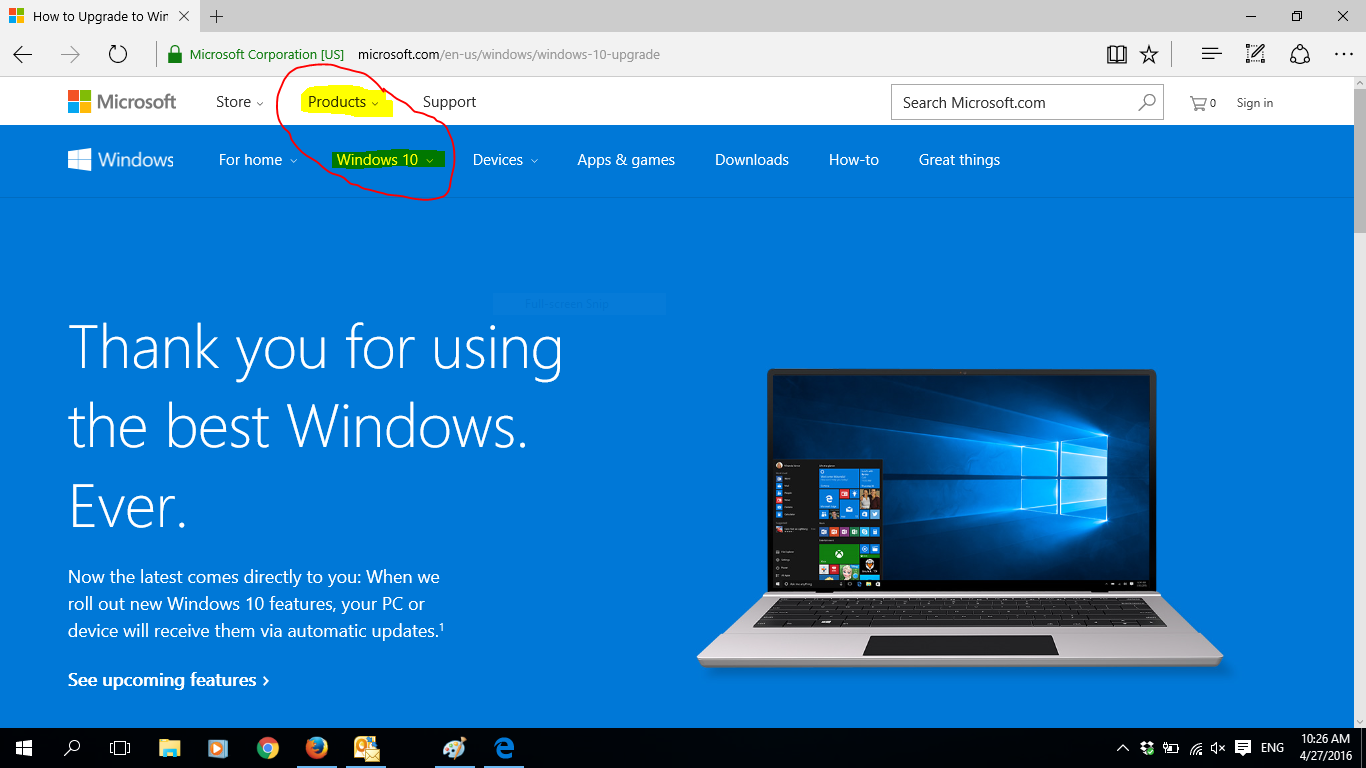Screen dimensions: 1366x768
Task: Show hidden tray icons with the up chevron
Action: point(1123,747)
